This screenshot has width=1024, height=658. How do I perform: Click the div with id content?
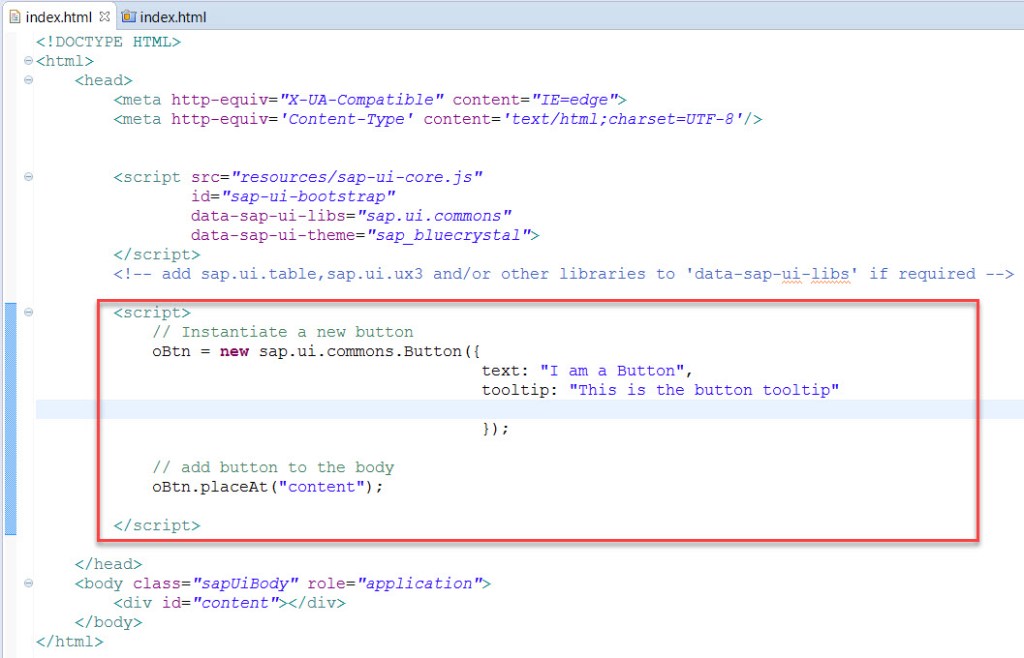coord(230,602)
